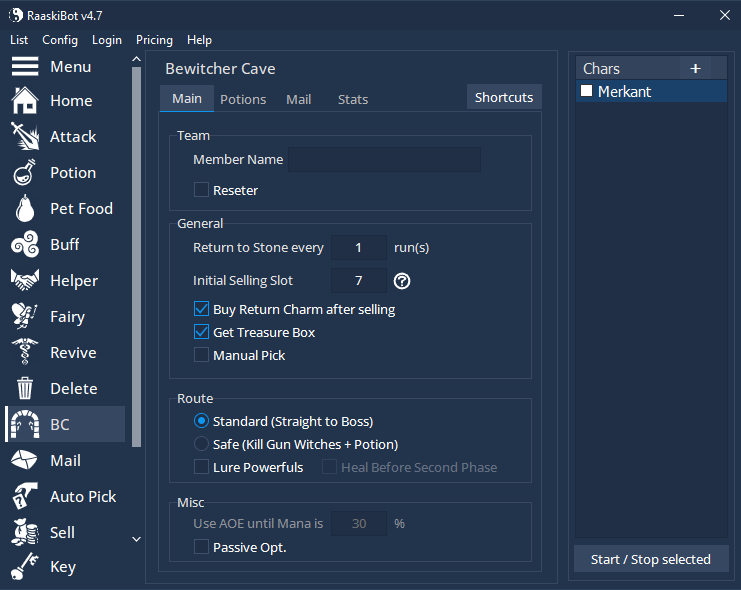The height and width of the screenshot is (590, 741).
Task: Close the RaaskiBot window
Action: coord(724,16)
